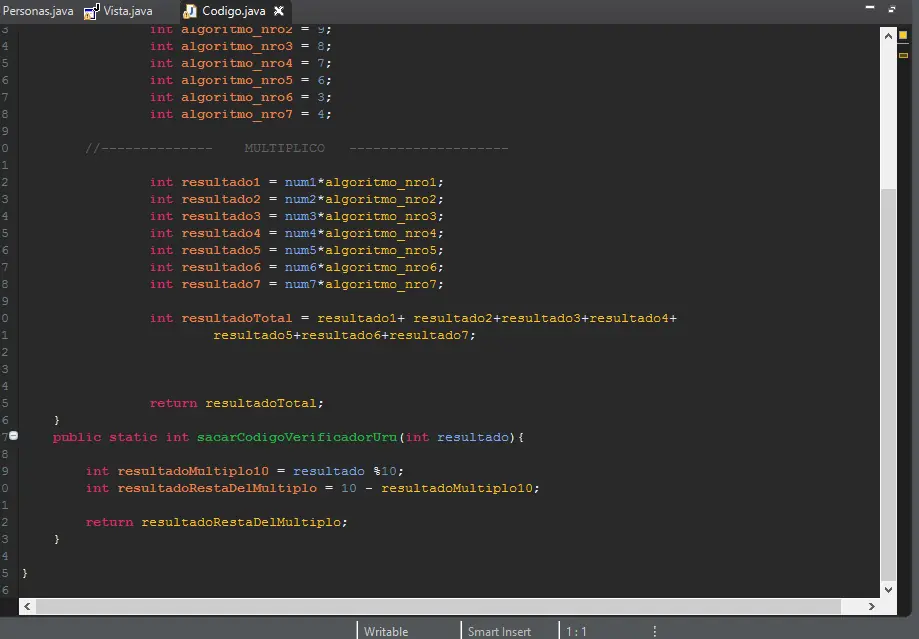Click the algoritmo_nro6 = 3 line
The image size is (919, 639).
point(240,97)
